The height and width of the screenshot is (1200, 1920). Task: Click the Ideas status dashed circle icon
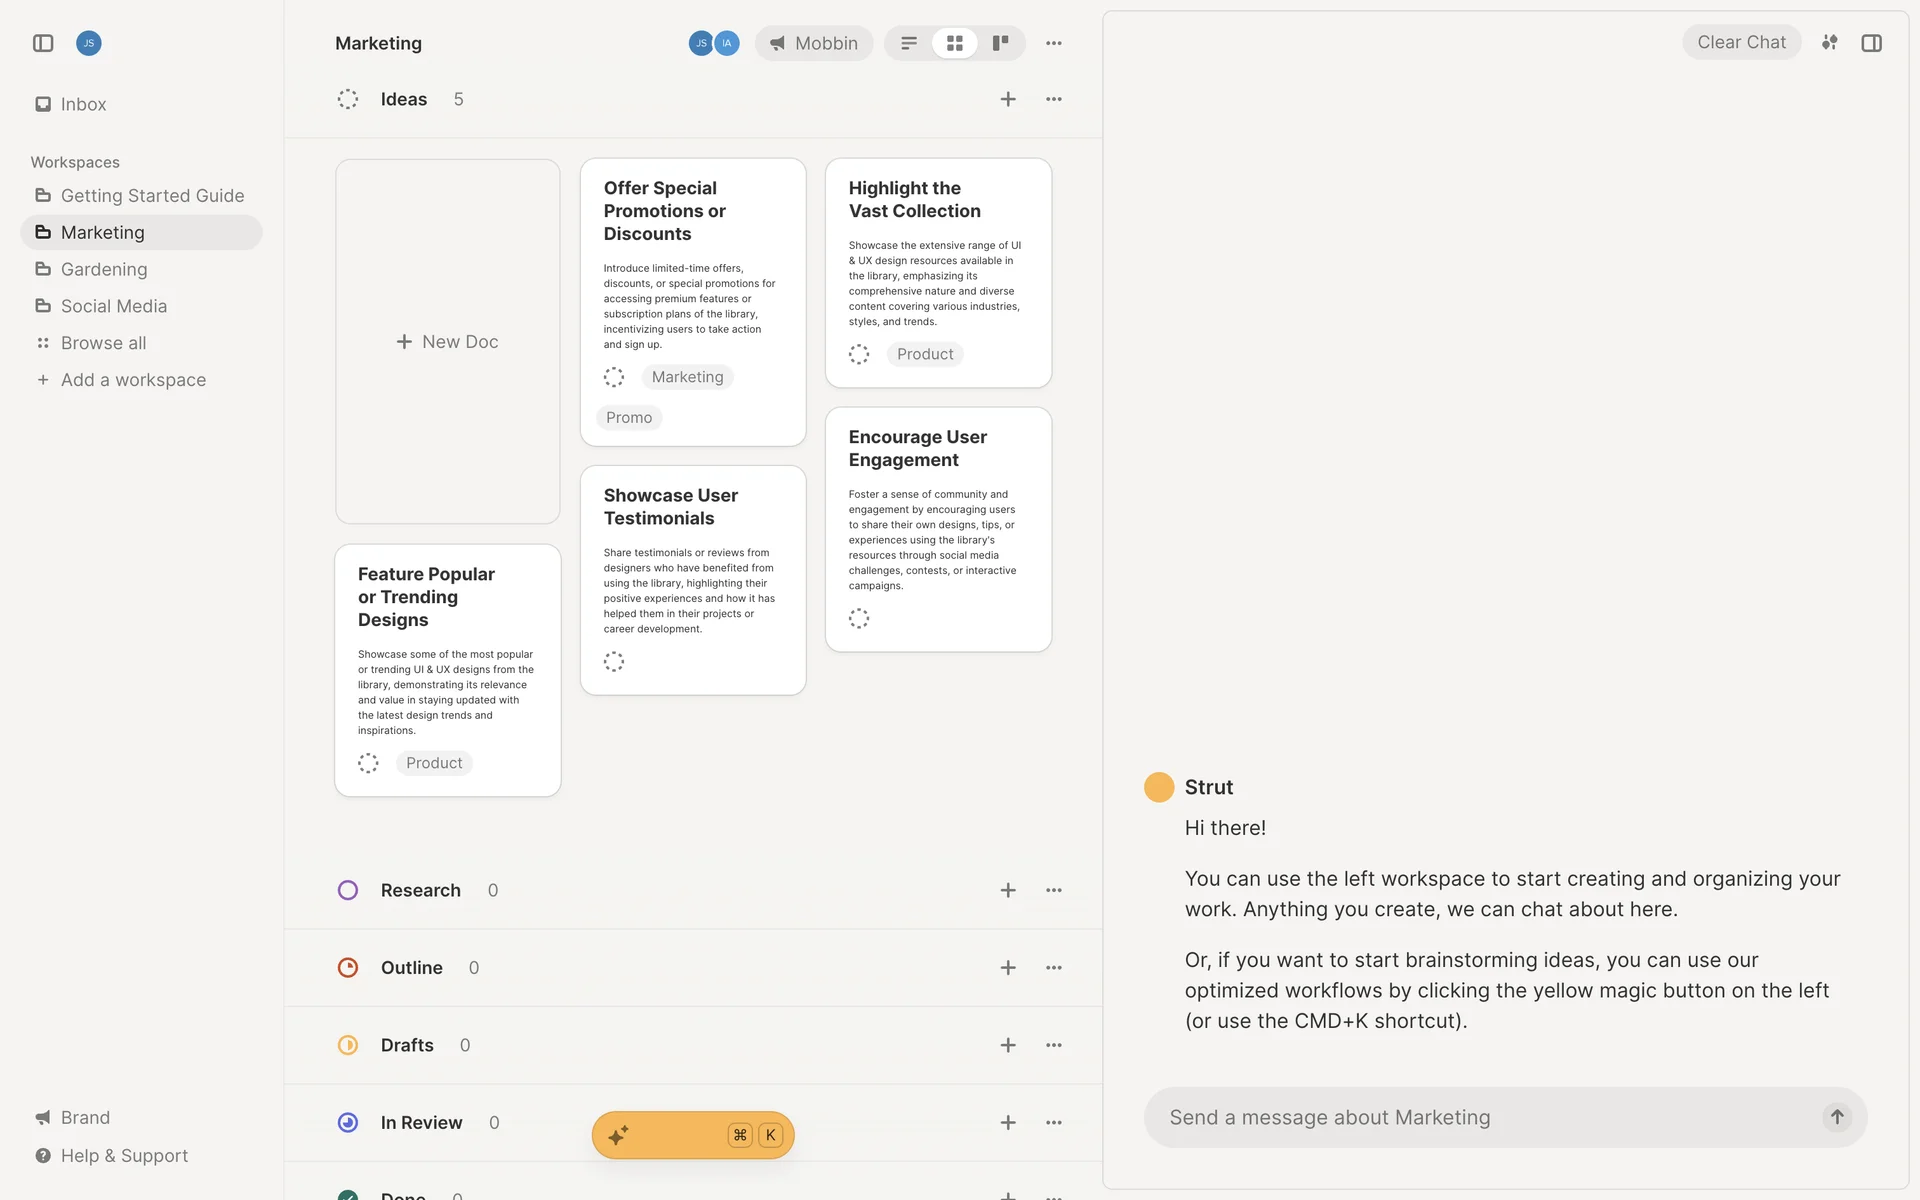348,99
